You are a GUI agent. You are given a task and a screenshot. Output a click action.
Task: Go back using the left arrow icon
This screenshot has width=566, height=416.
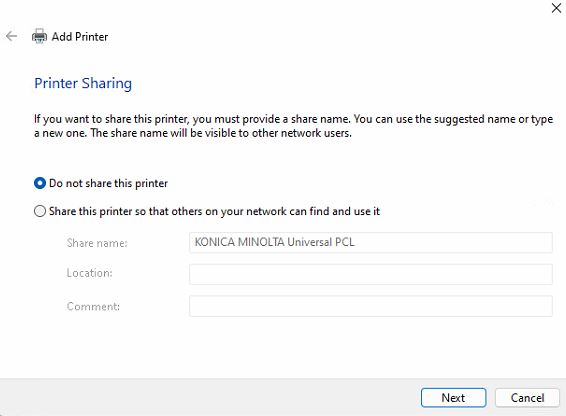click(x=12, y=36)
